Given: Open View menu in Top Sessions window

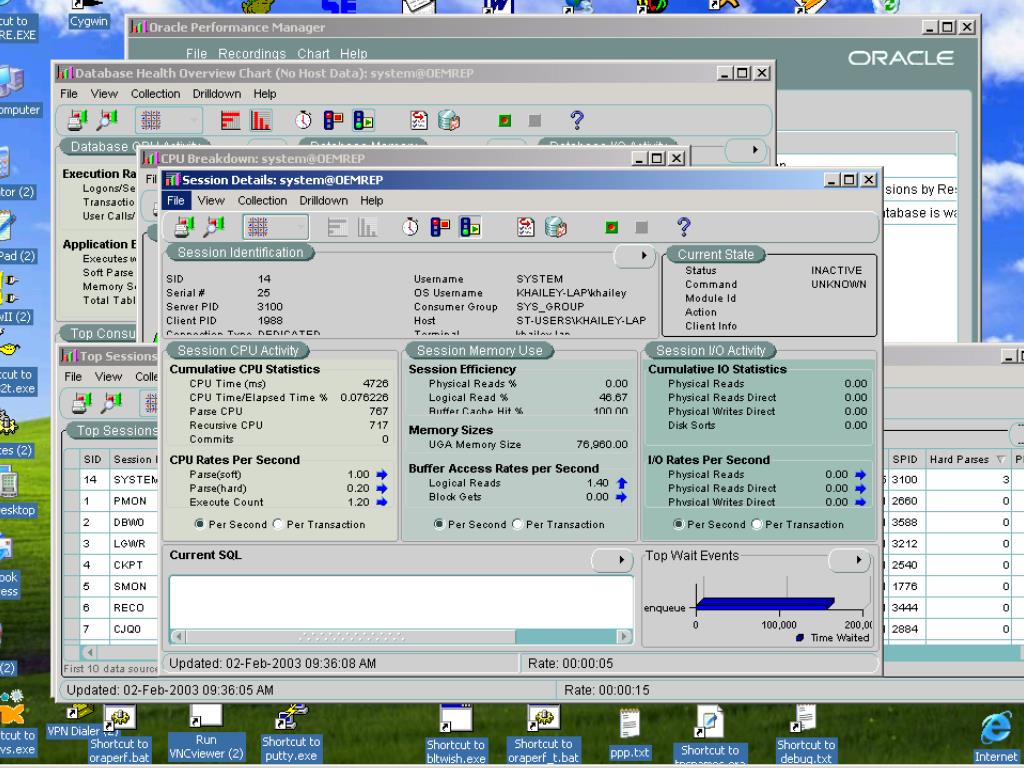Looking at the screenshot, I should (x=108, y=377).
